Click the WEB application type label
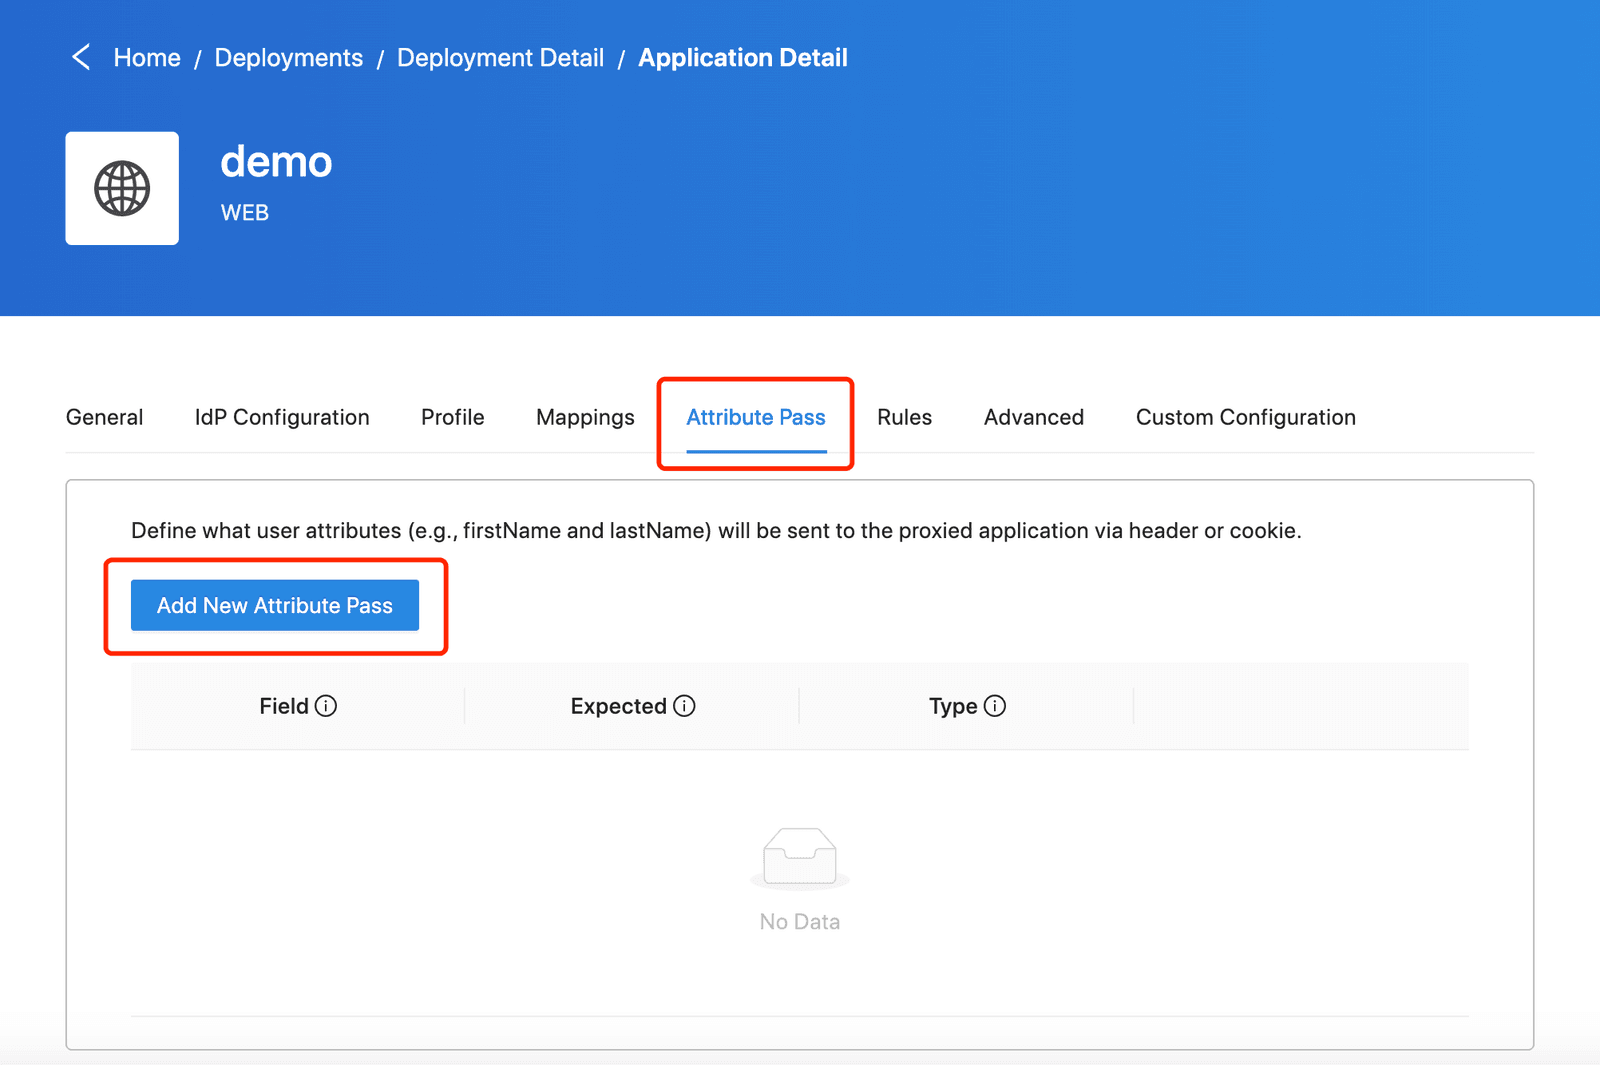1600x1065 pixels. point(245,212)
